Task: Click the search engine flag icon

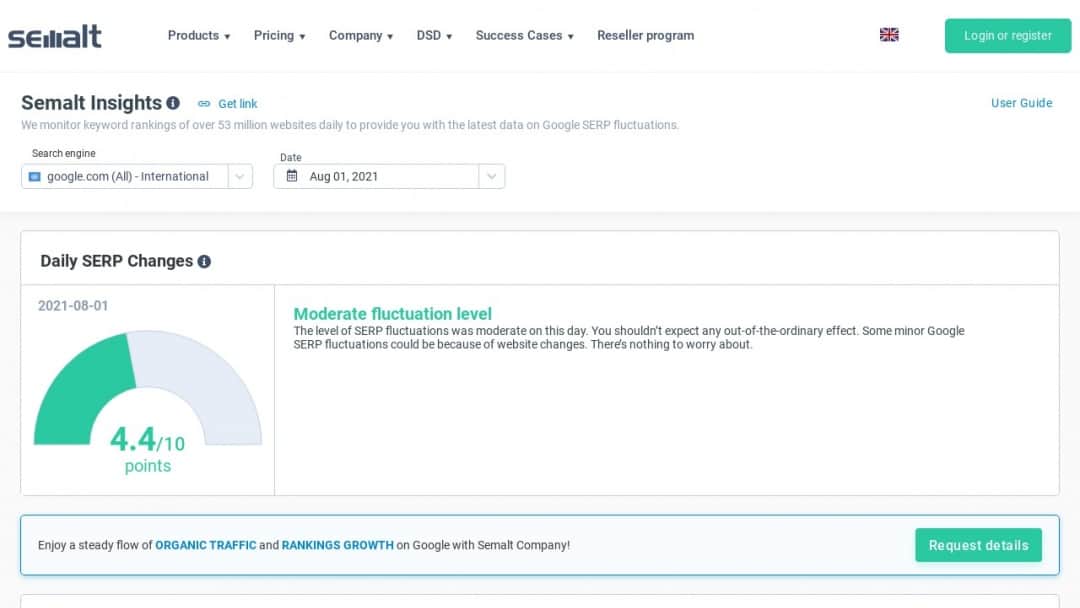Action: coord(35,177)
